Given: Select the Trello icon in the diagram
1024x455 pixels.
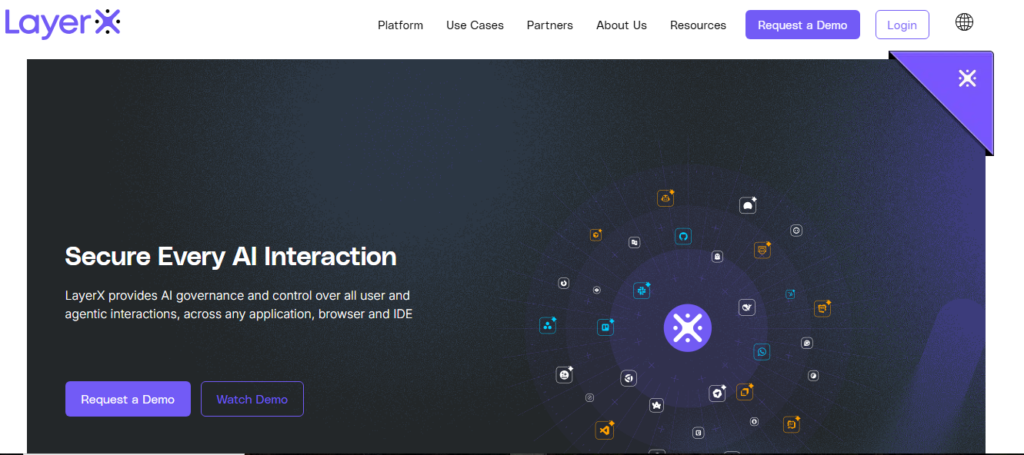Looking at the screenshot, I should coord(605,327).
